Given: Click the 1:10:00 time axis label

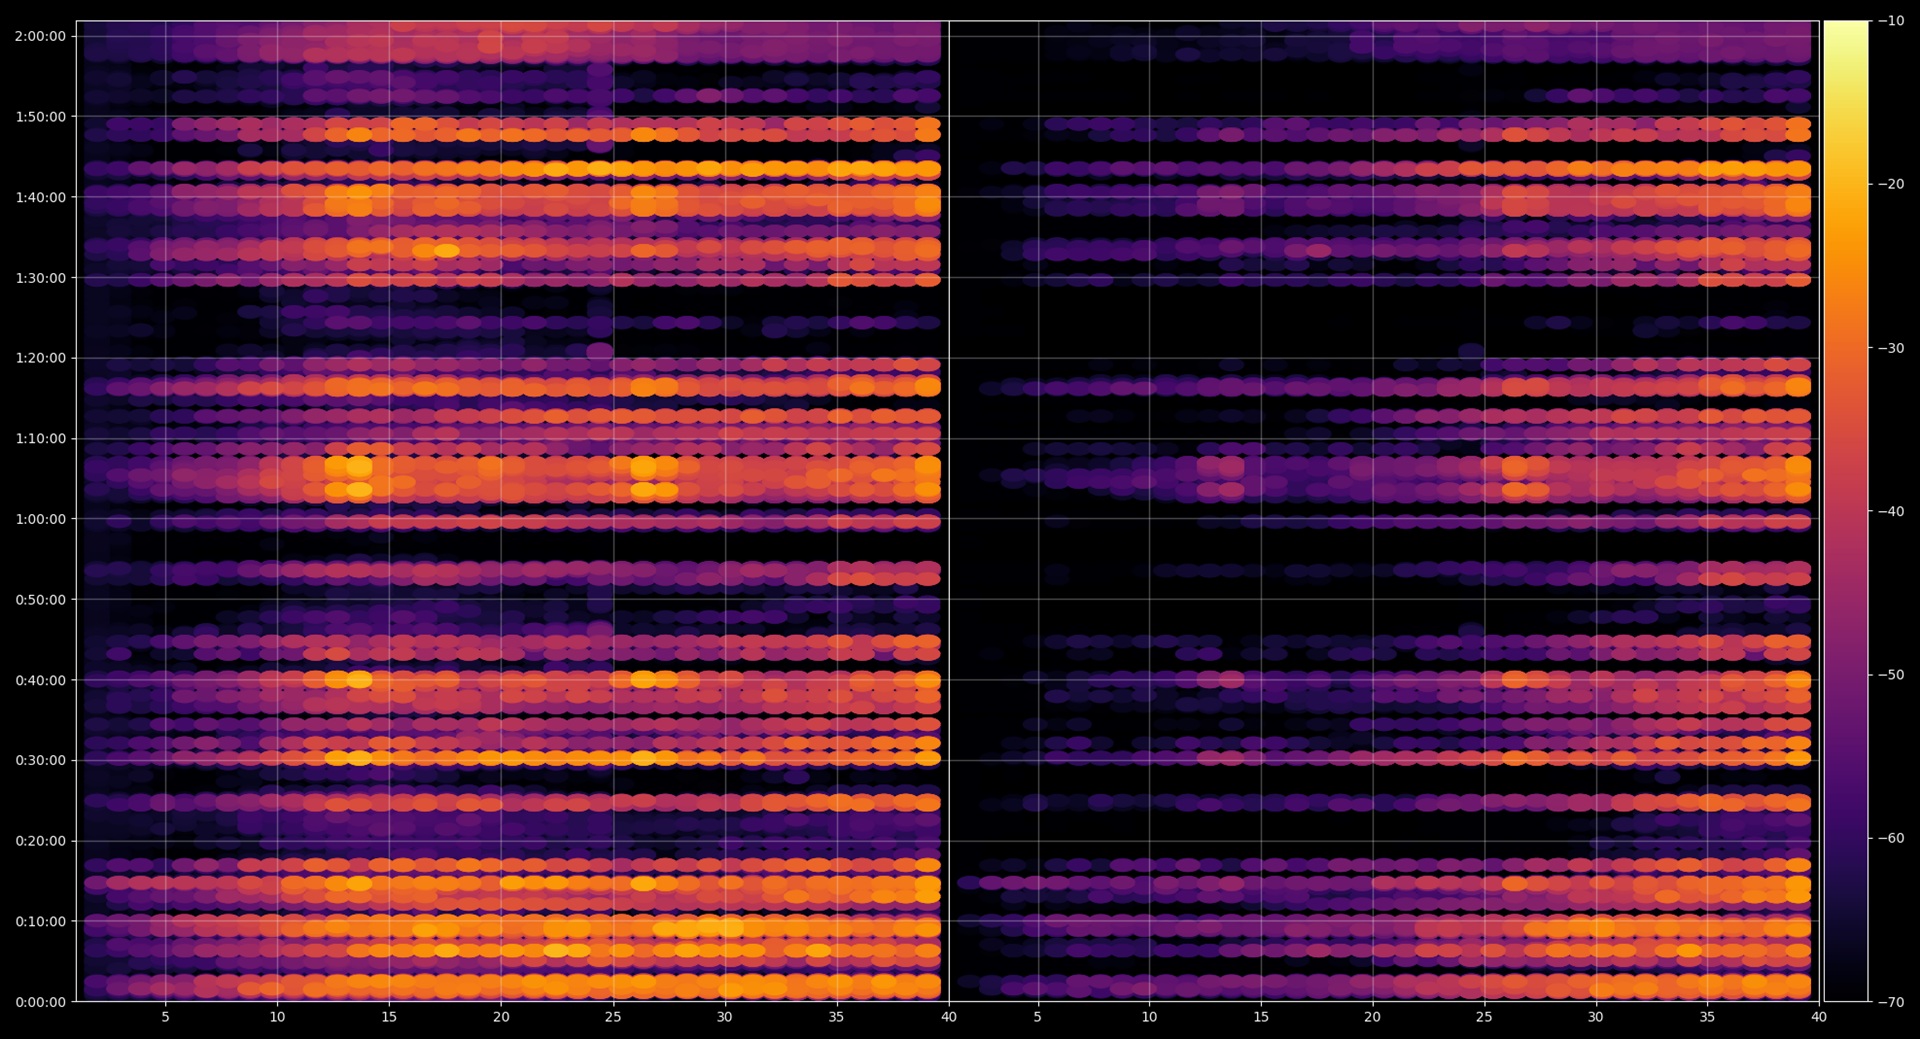Looking at the screenshot, I should coord(40,439).
